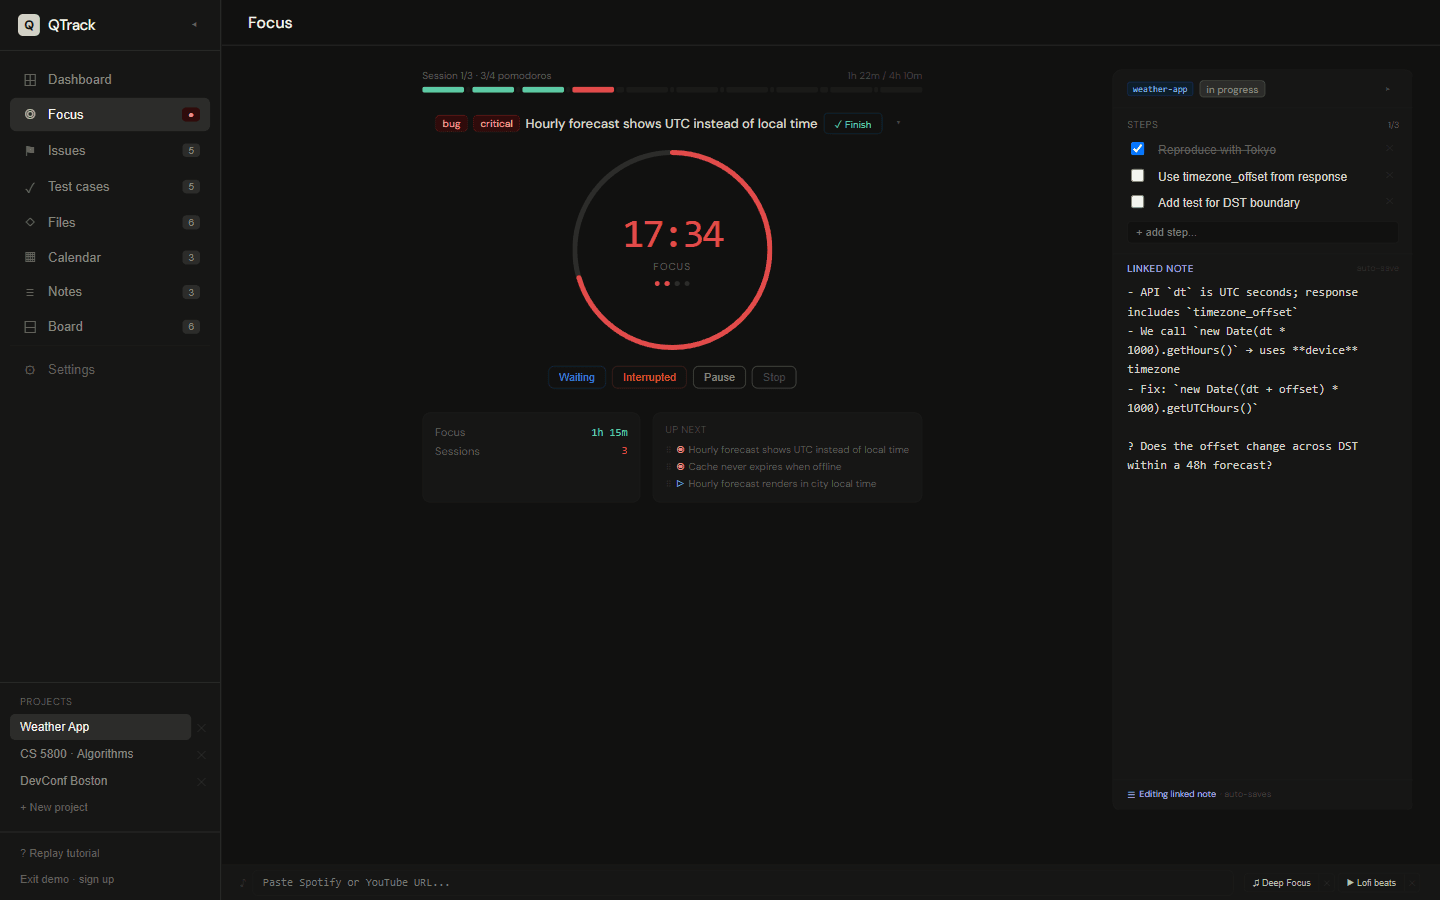Open the Issues section
The height and width of the screenshot is (900, 1440).
point(110,151)
